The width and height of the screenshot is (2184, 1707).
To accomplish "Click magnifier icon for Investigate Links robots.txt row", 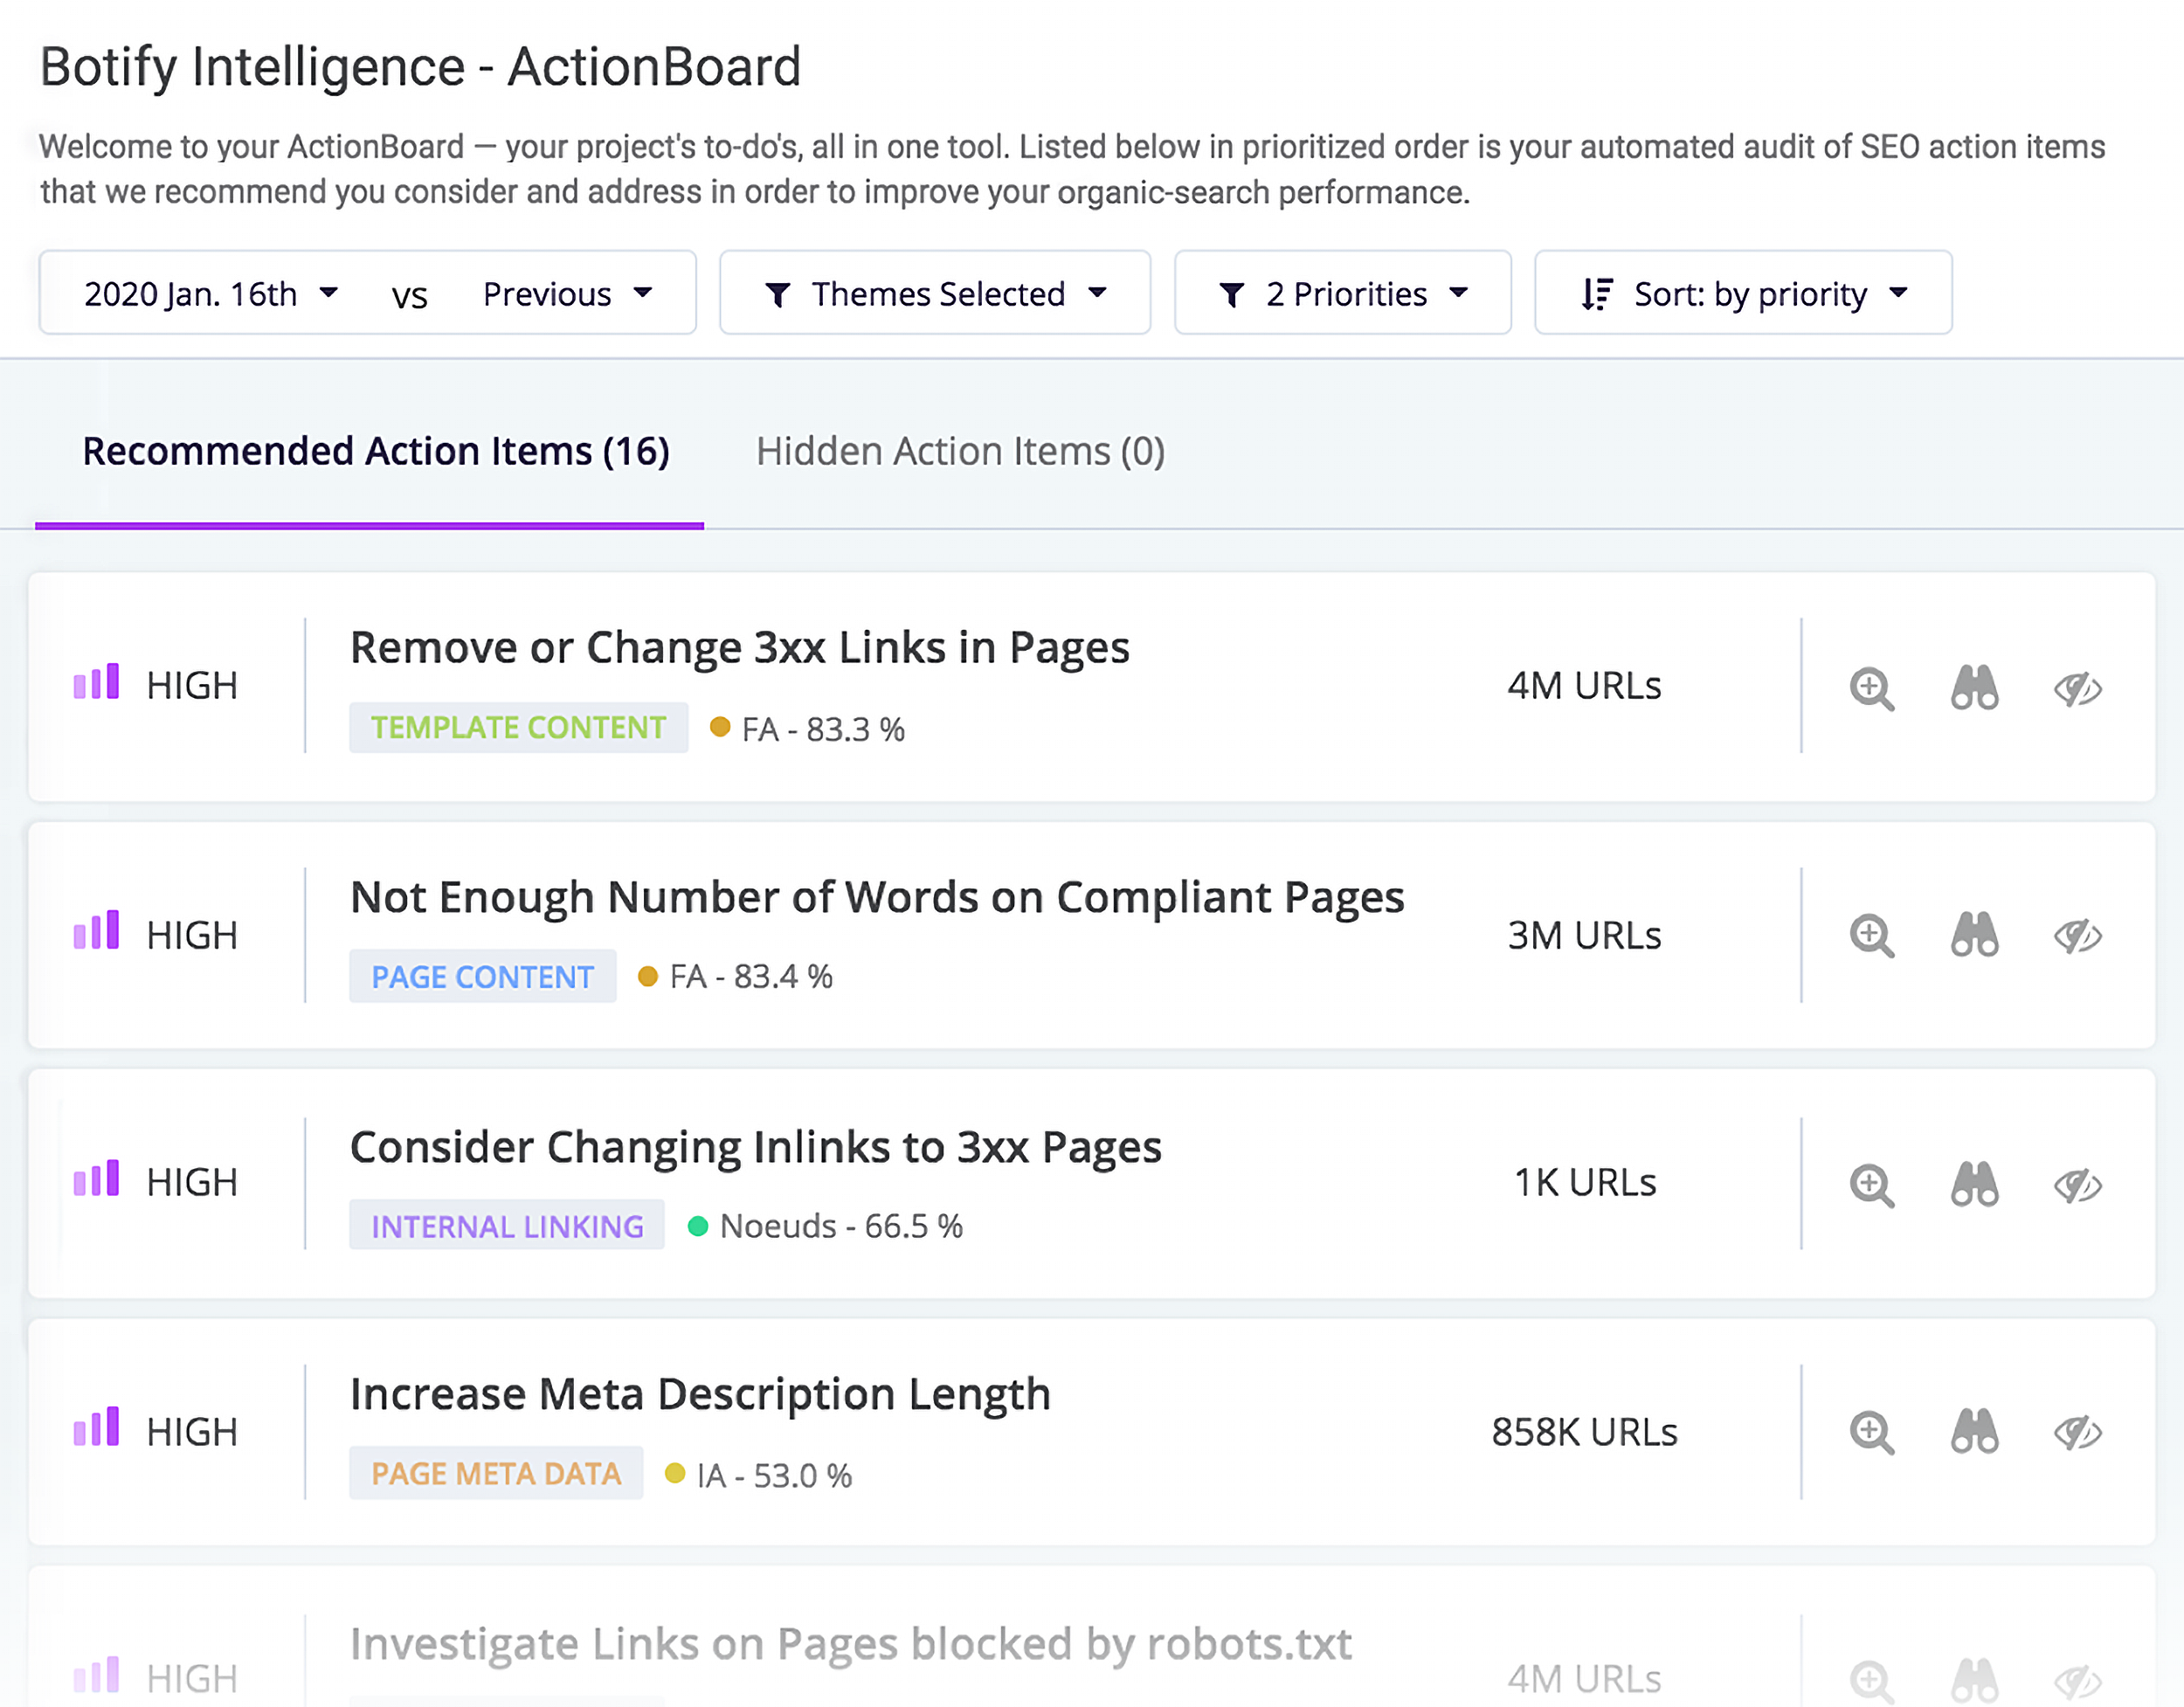I will (x=1871, y=1681).
